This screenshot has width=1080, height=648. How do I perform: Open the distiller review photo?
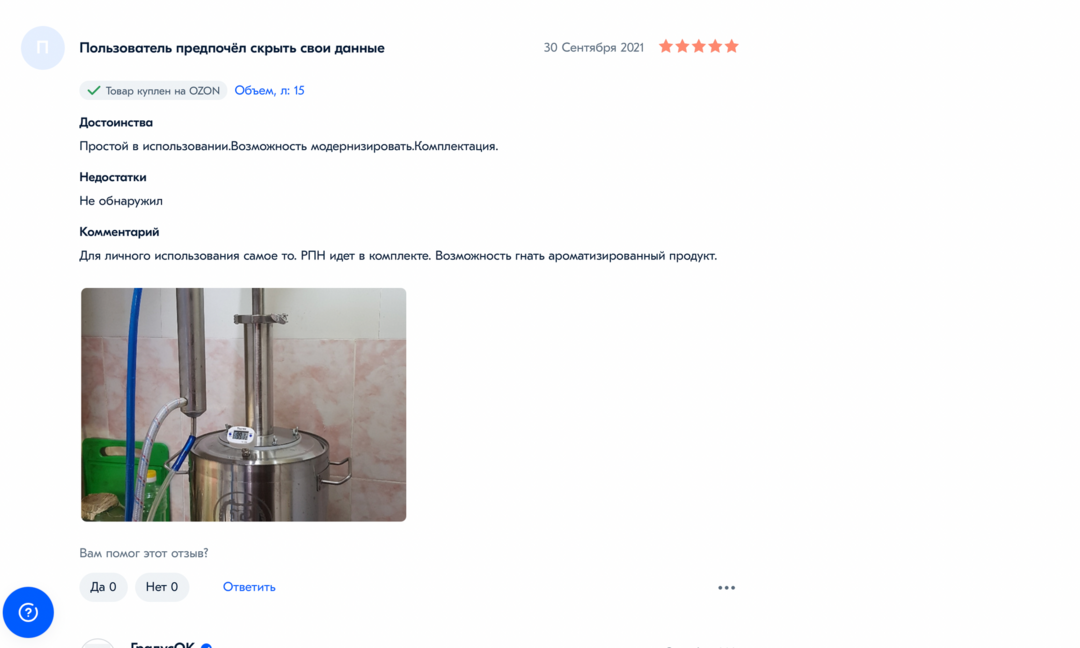pyautogui.click(x=244, y=404)
